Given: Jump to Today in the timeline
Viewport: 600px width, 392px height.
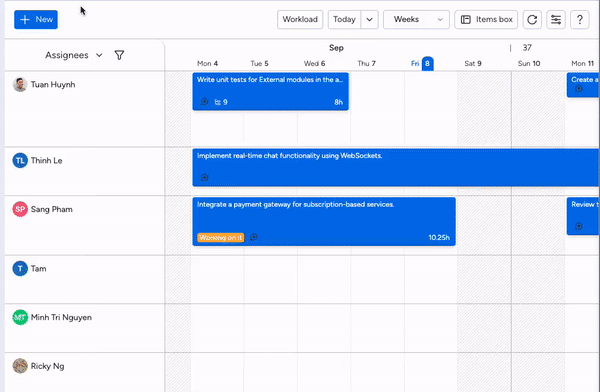Looking at the screenshot, I should coord(344,20).
